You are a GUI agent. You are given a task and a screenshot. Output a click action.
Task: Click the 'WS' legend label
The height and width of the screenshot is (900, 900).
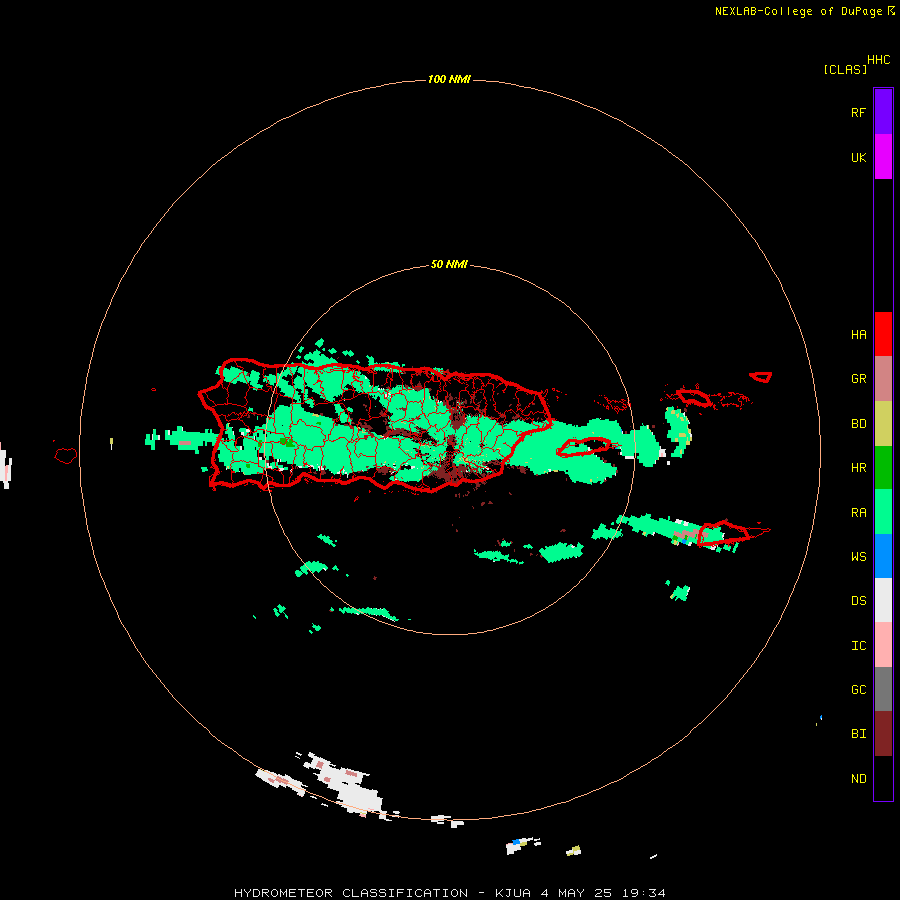coord(858,556)
